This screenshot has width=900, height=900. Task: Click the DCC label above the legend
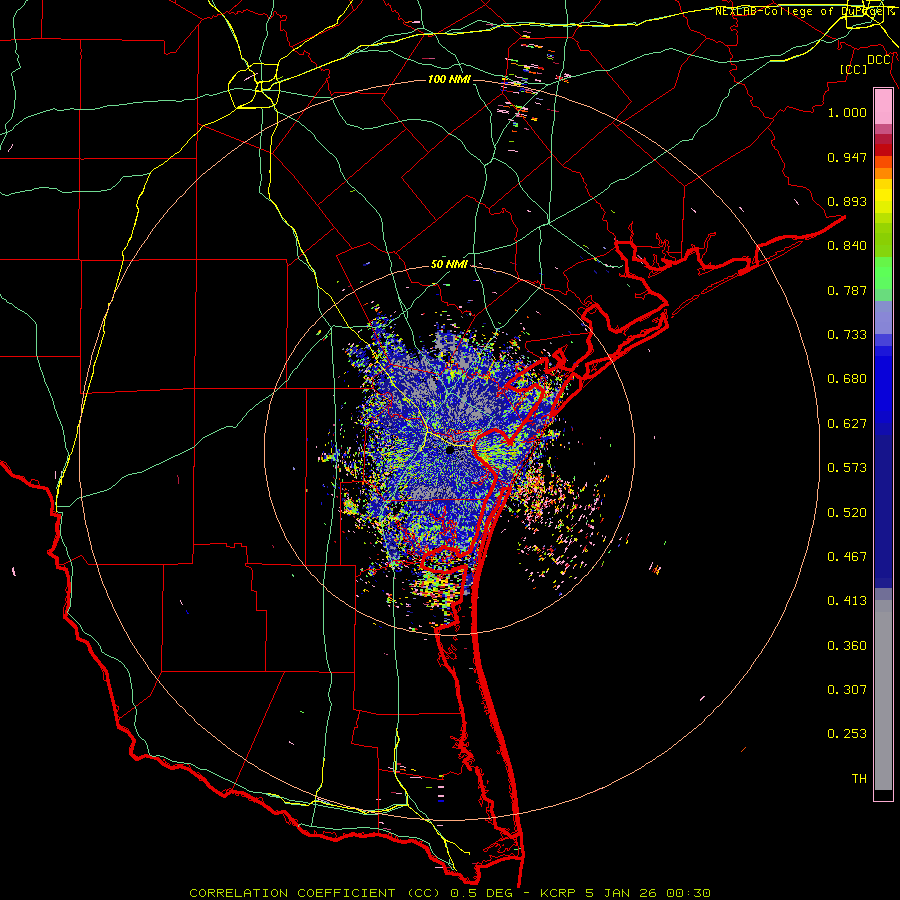tap(879, 60)
